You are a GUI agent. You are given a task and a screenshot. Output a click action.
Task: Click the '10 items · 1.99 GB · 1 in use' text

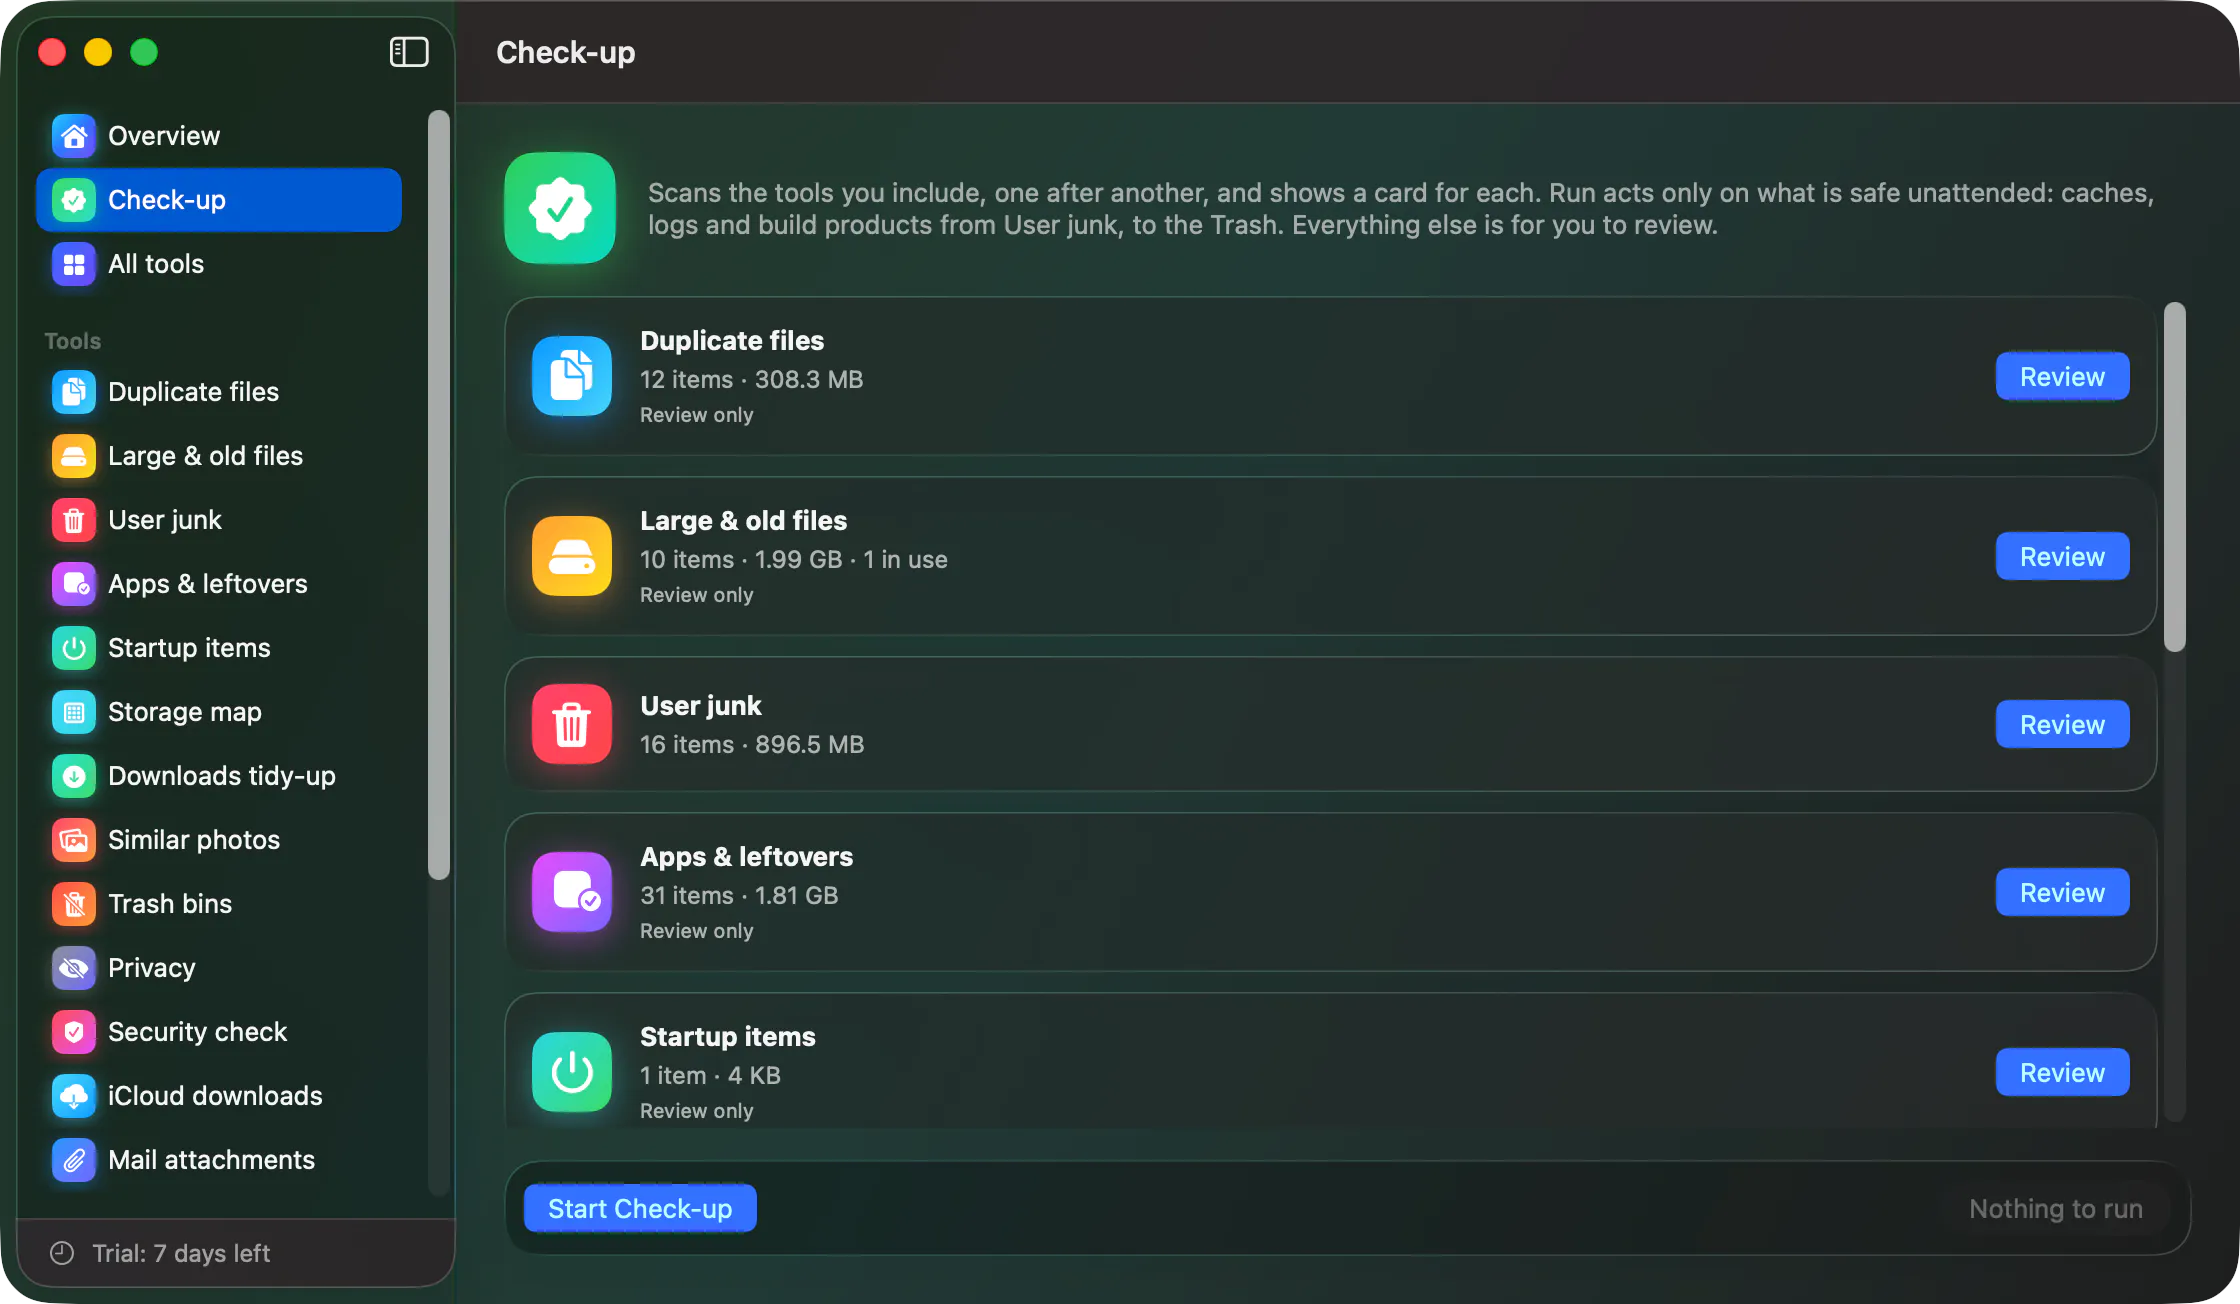[x=794, y=560]
